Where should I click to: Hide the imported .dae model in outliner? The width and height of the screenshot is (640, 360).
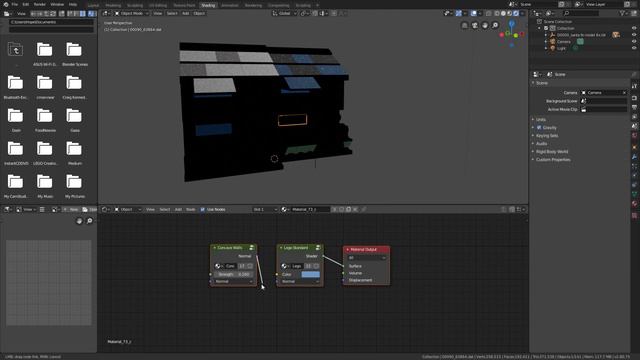(634, 35)
